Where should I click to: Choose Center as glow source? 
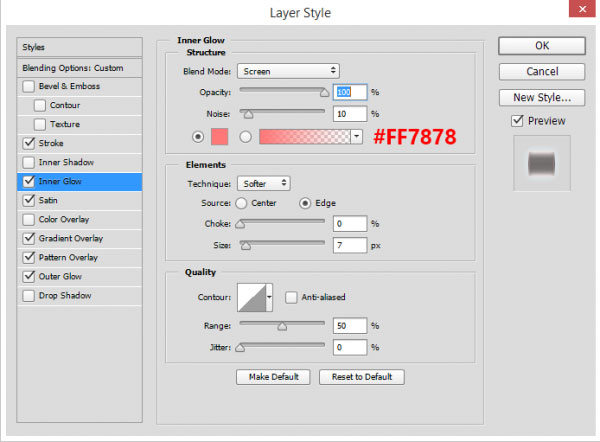[x=241, y=203]
